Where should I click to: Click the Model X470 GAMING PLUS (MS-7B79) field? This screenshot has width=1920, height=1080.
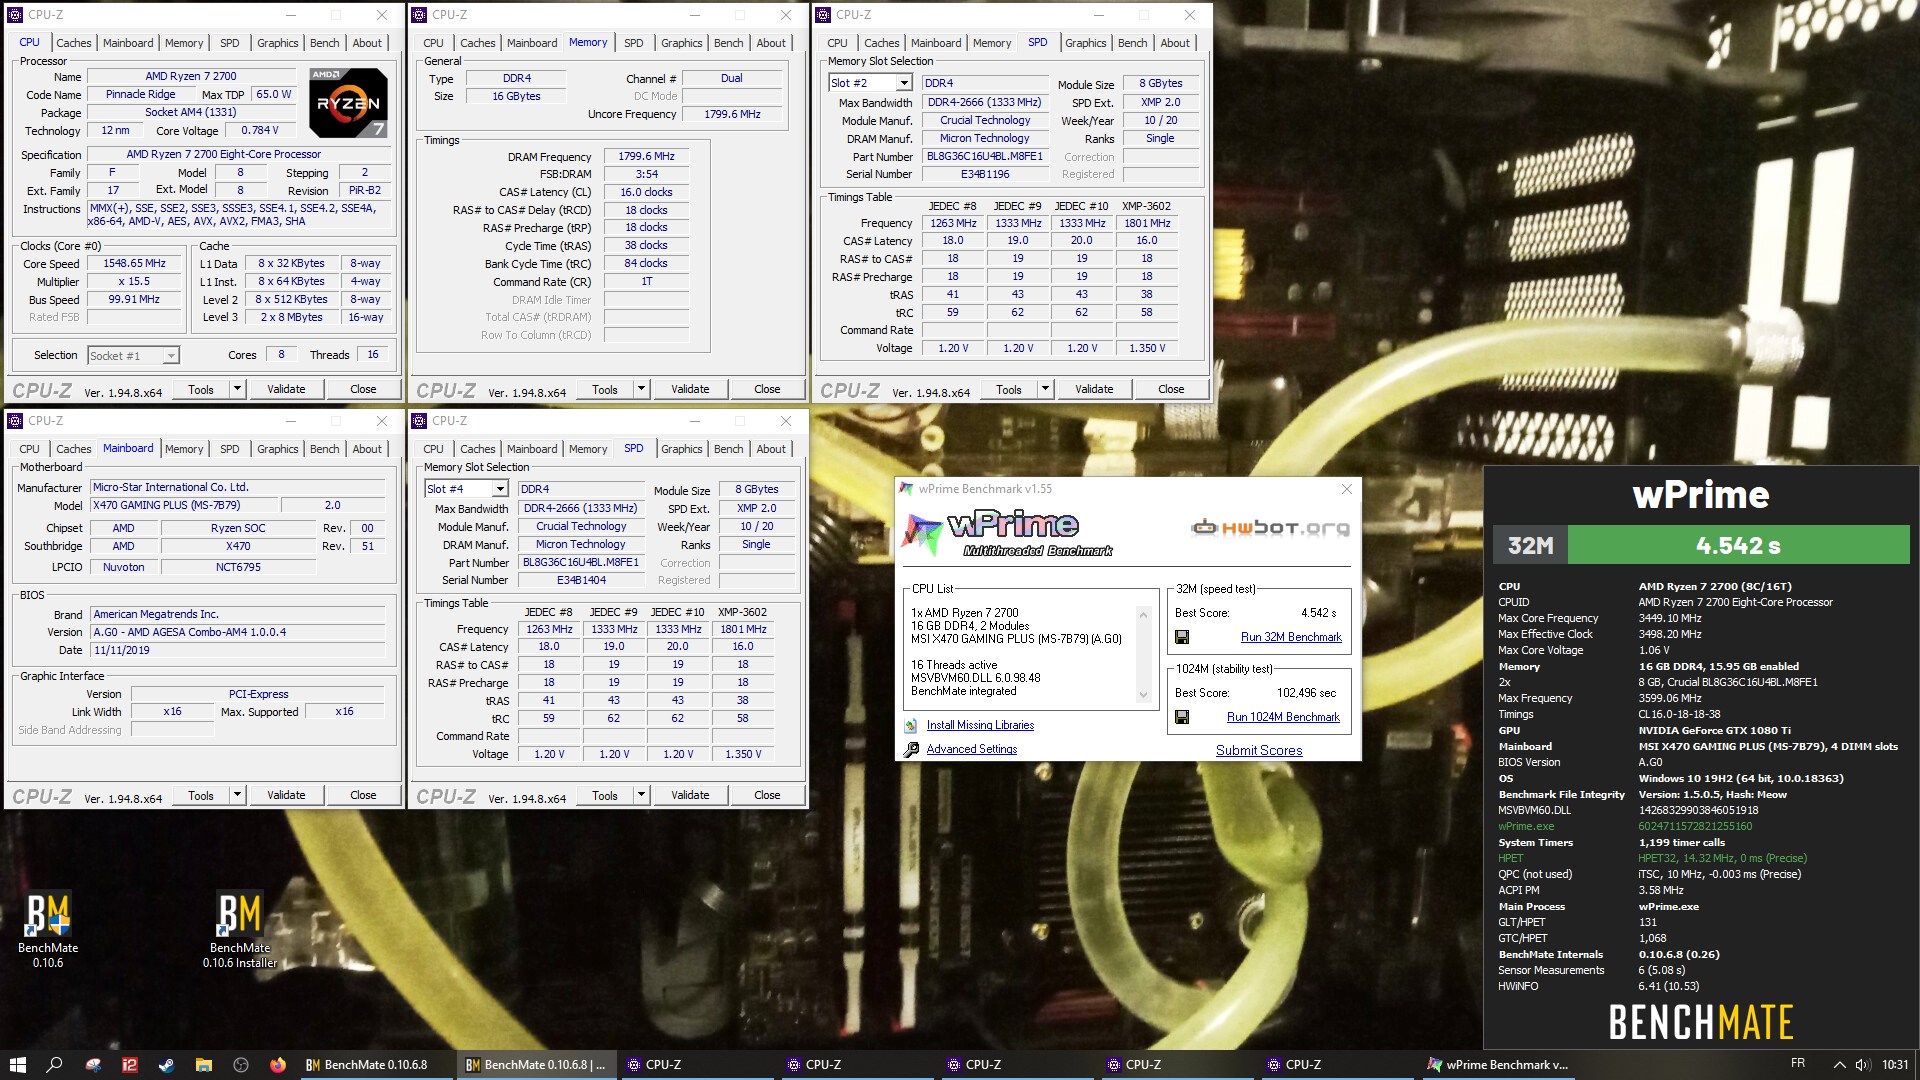tap(182, 505)
